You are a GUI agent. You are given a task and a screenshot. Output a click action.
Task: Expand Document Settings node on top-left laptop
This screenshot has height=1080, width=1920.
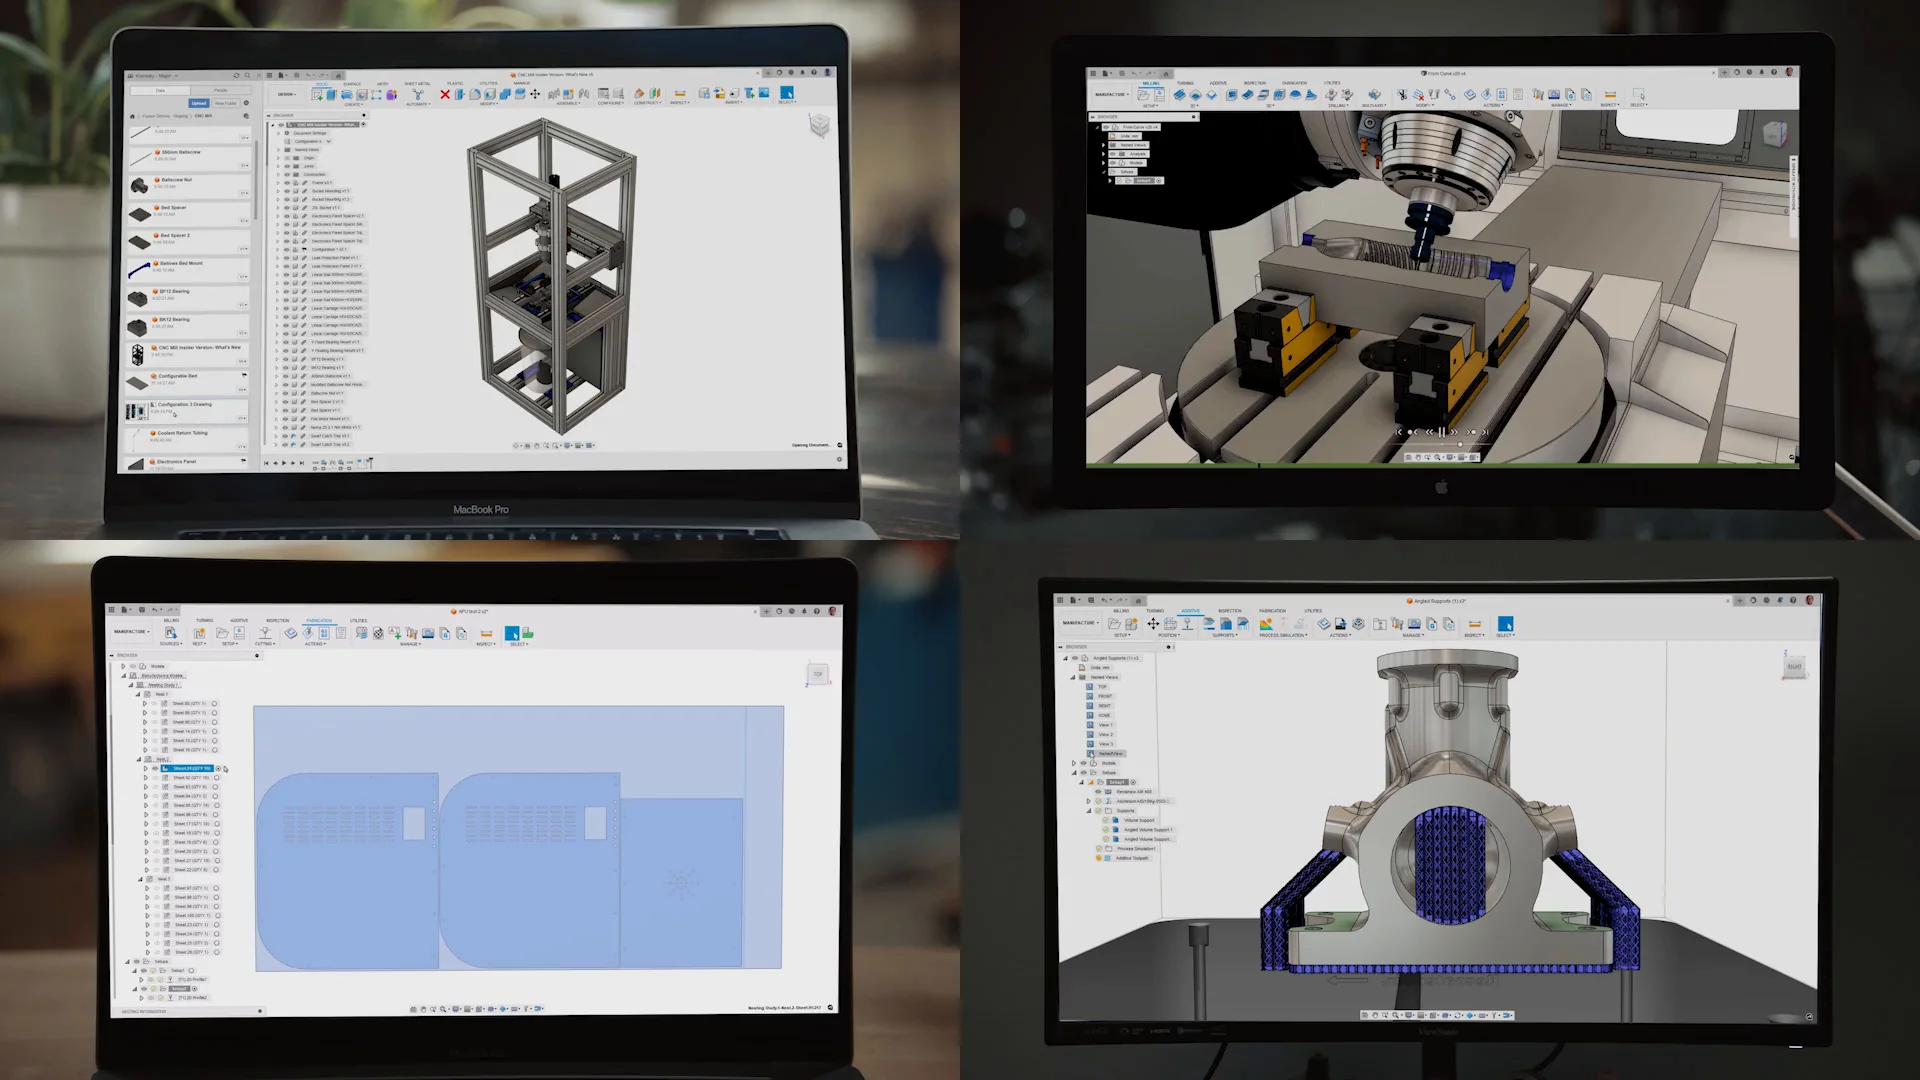[x=278, y=133]
